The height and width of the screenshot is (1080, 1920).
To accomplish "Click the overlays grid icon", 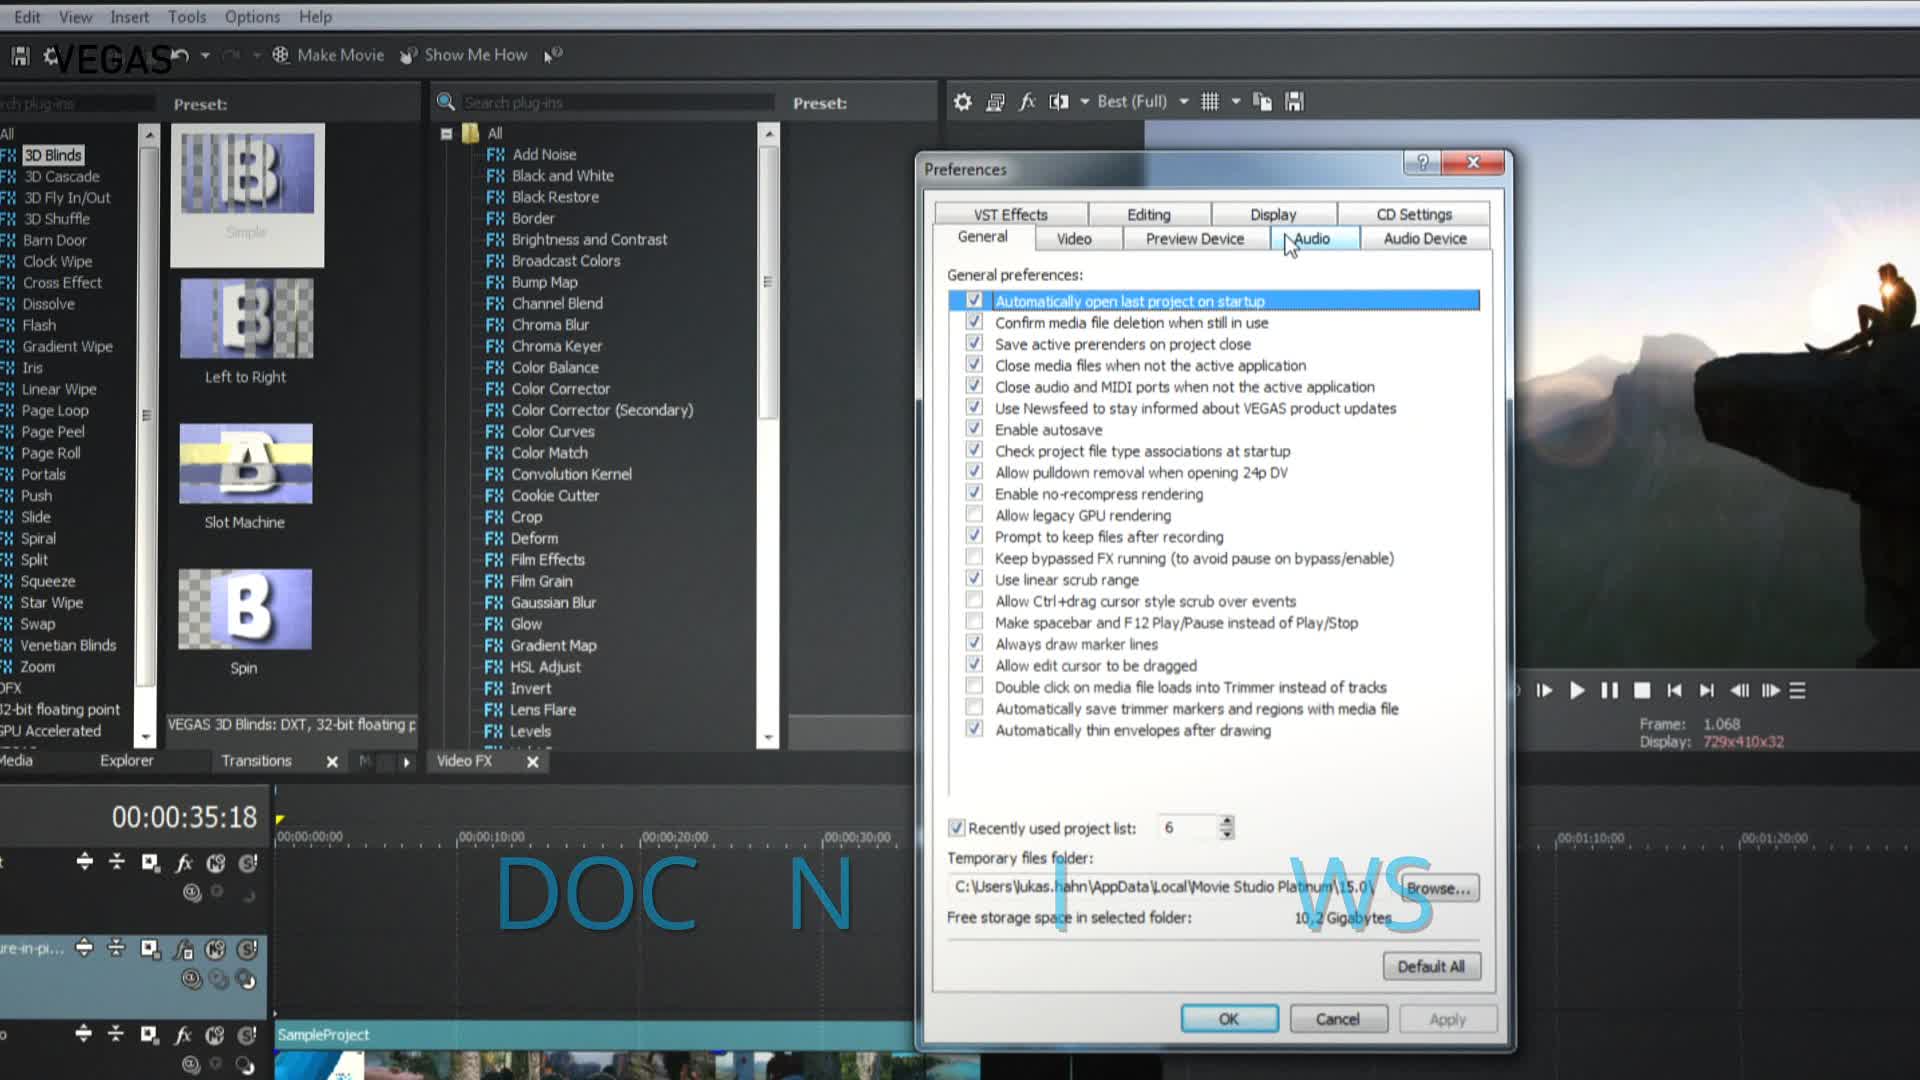I will 1210,102.
